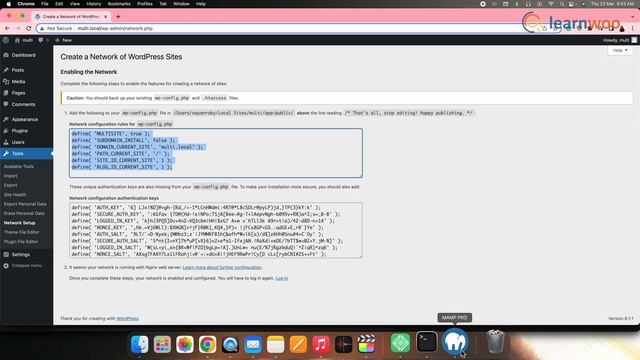
Task: Open Chrome's Edit menu
Action: coord(59,4)
